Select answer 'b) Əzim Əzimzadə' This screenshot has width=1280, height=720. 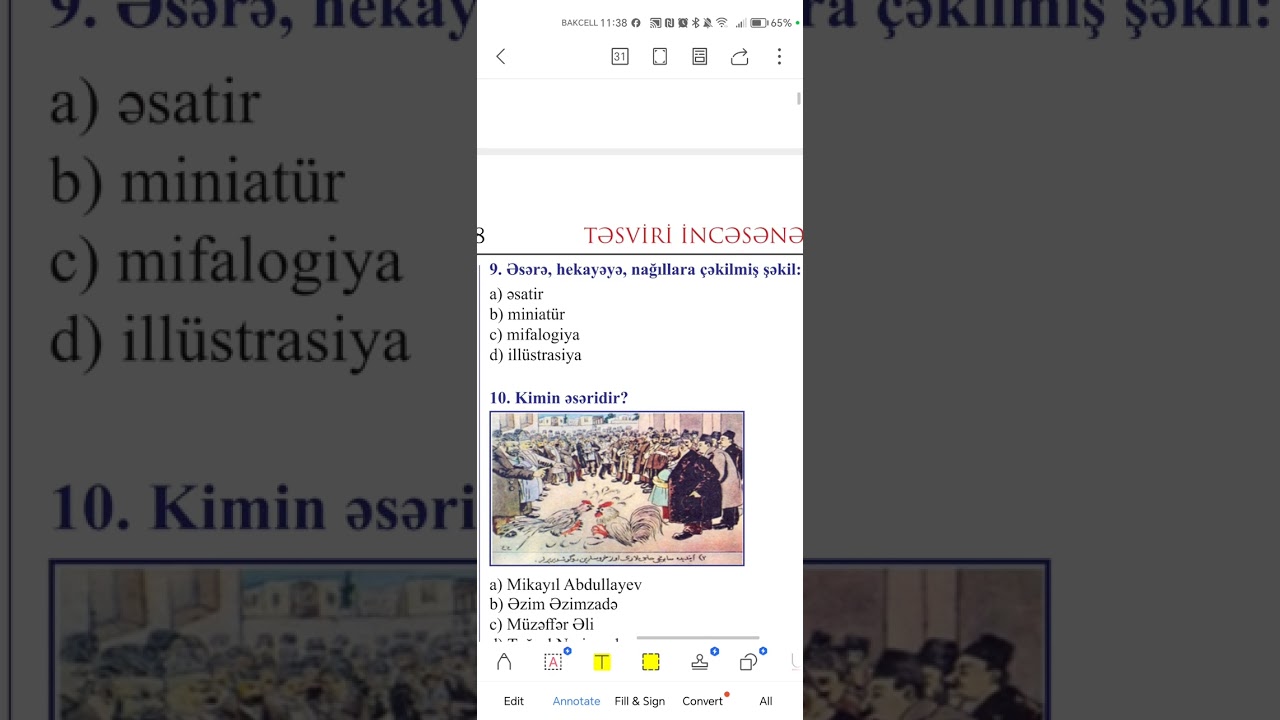pyautogui.click(x=554, y=605)
